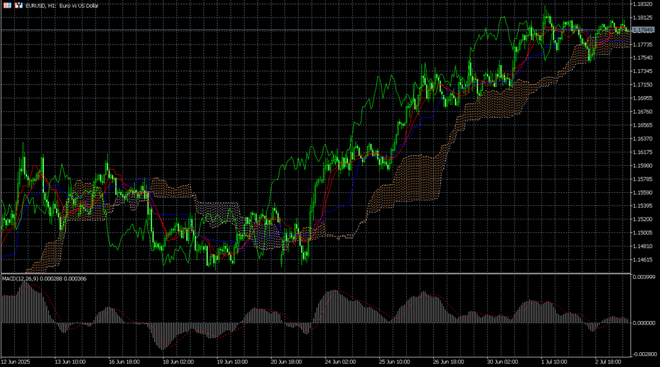Click the 1.14615 price scale value
The height and width of the screenshot is (367, 660).
click(x=643, y=260)
